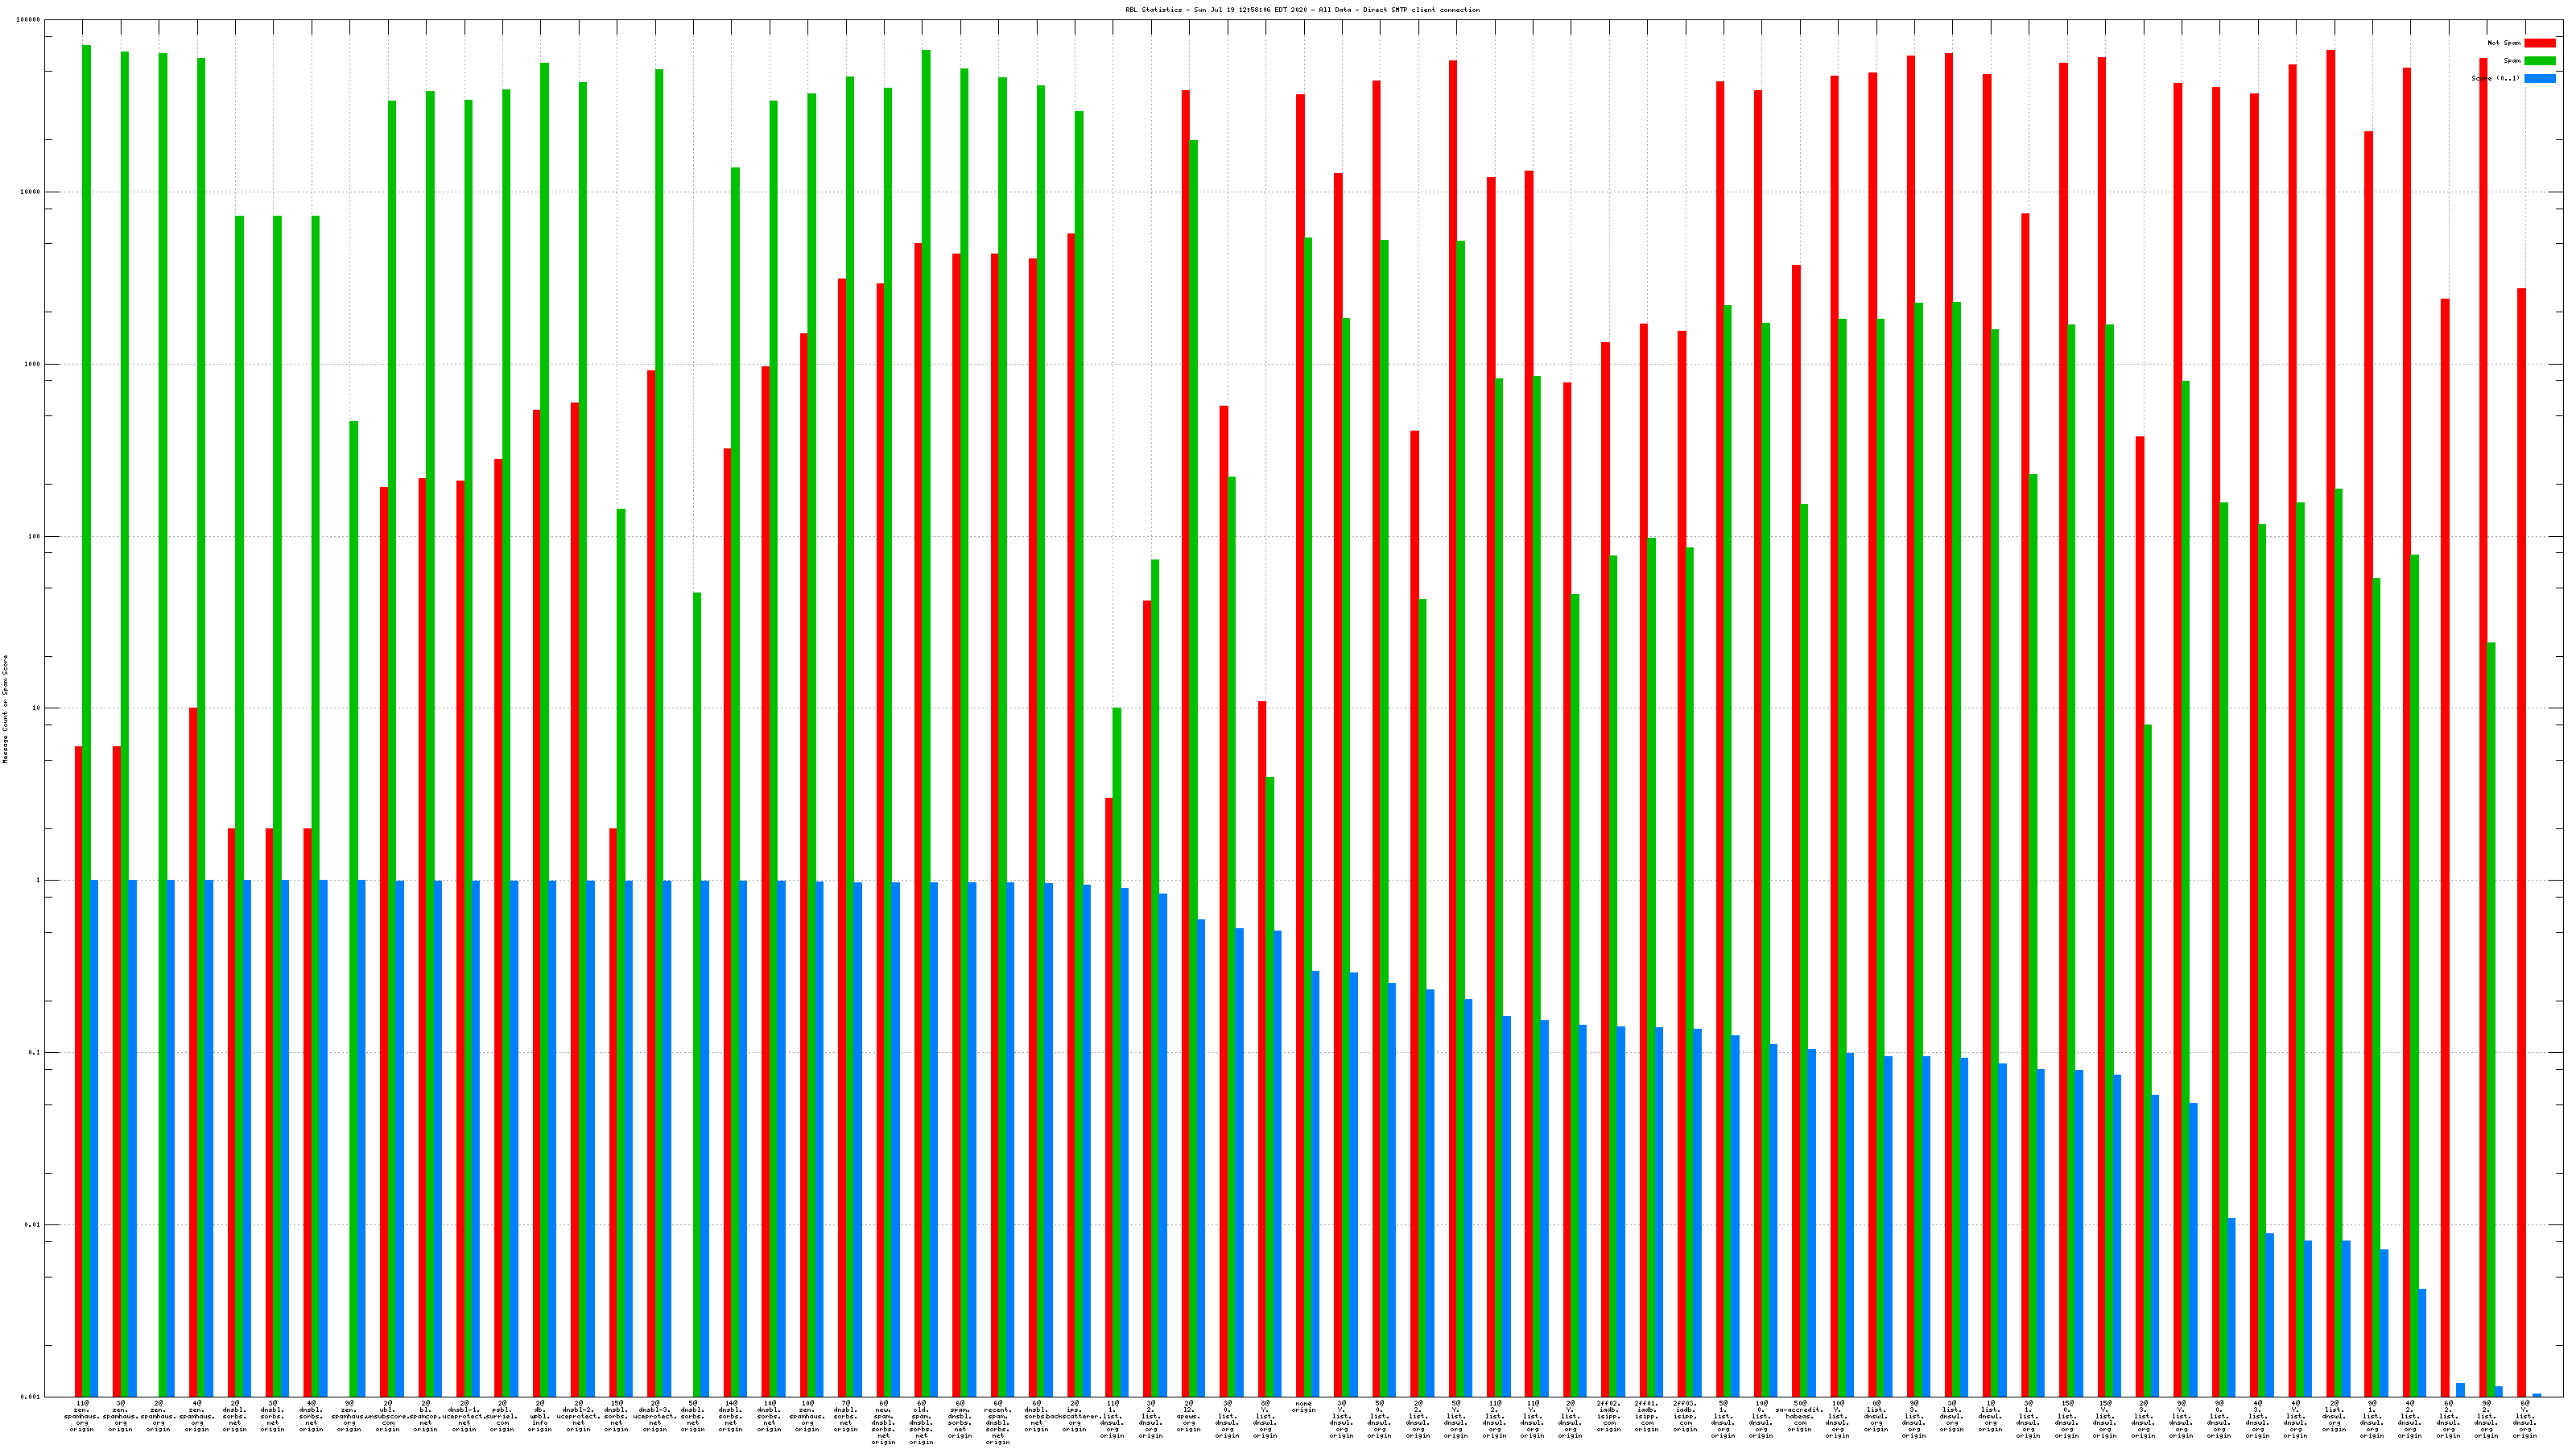Click the 'psbl.surriel.com' x-axis label
Viewport: 2576px width, 1449px height.
pos(502,1415)
